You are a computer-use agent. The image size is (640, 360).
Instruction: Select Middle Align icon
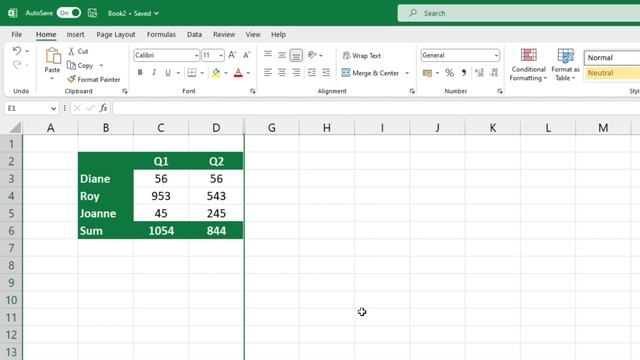pos(282,55)
